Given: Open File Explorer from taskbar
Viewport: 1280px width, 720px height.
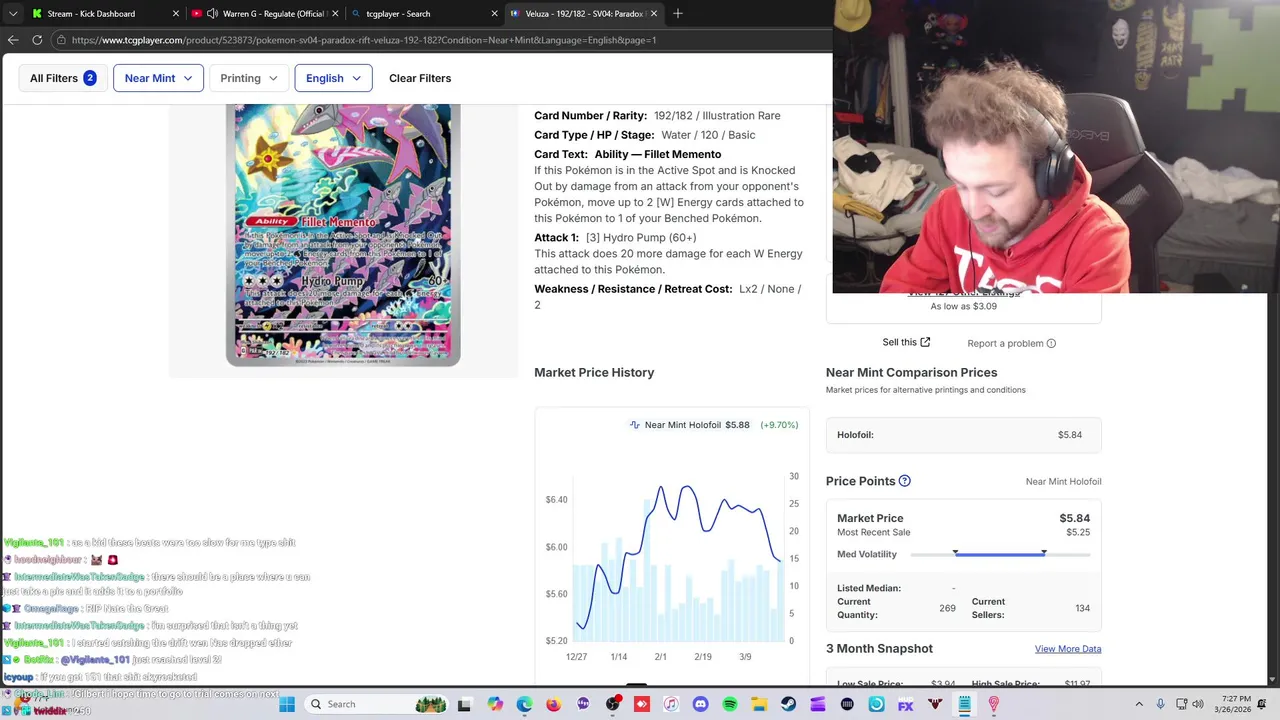Looking at the screenshot, I should pyautogui.click(x=759, y=704).
